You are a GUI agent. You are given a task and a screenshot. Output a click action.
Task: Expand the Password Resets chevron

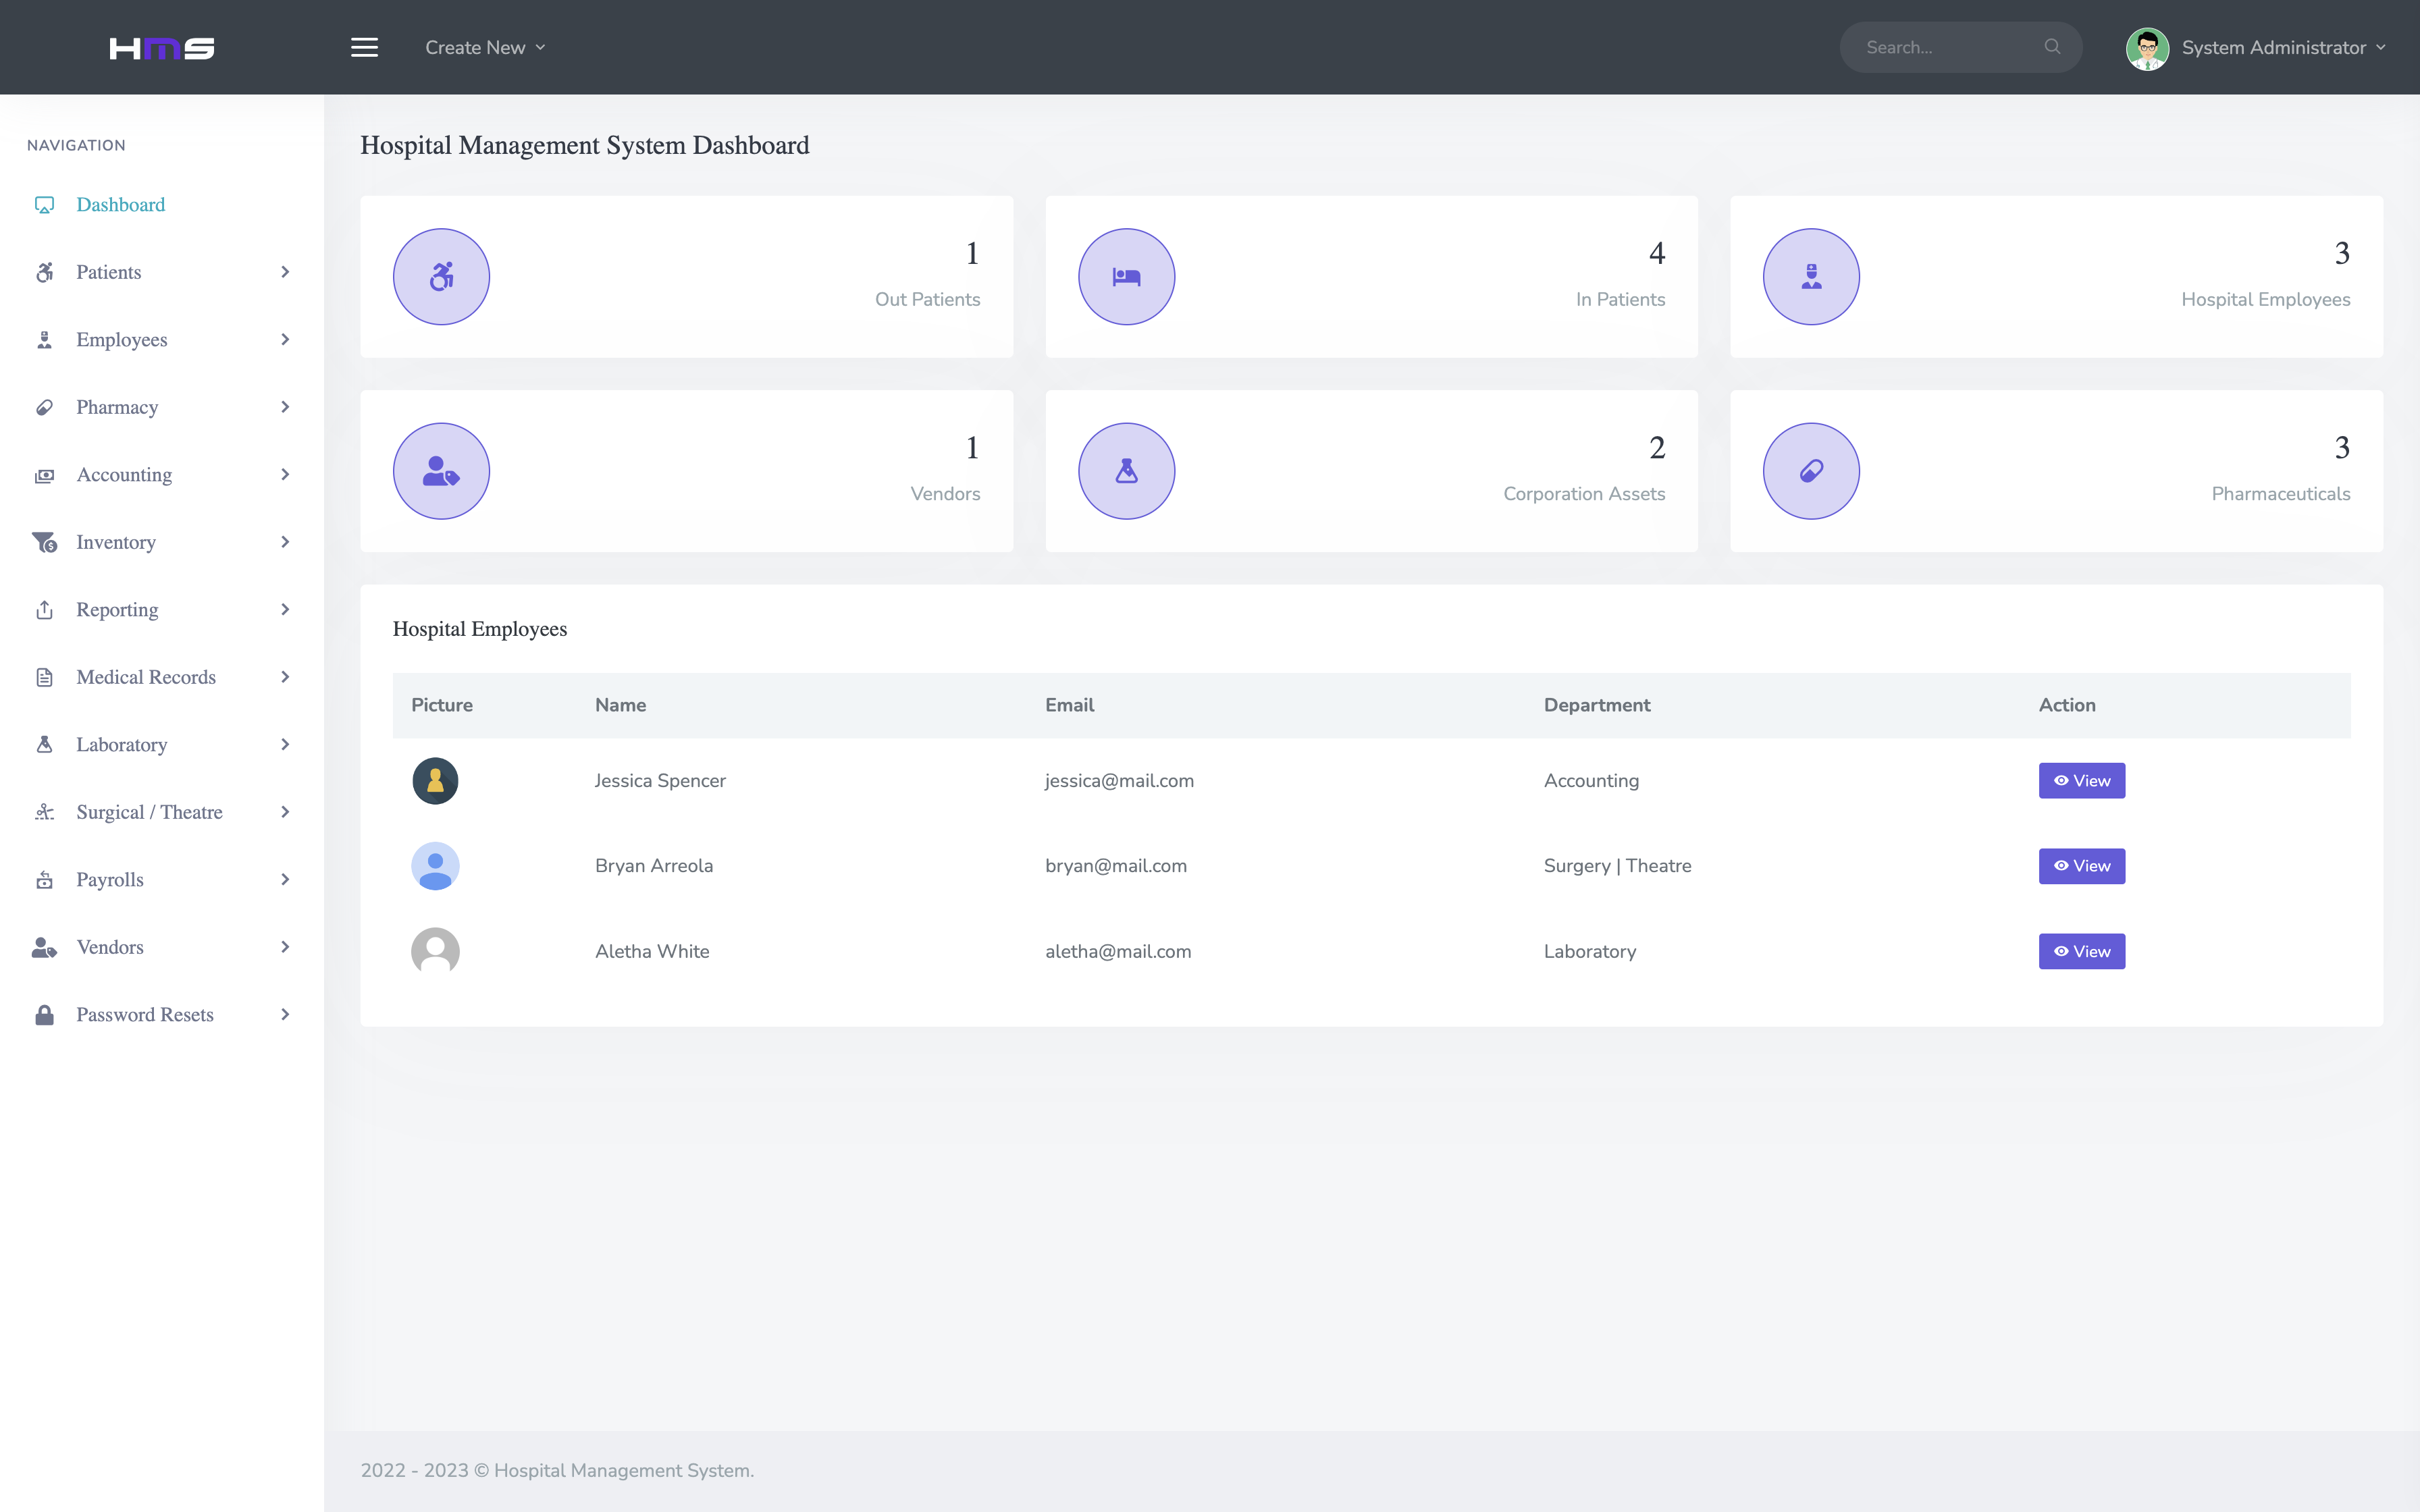[x=285, y=1015]
